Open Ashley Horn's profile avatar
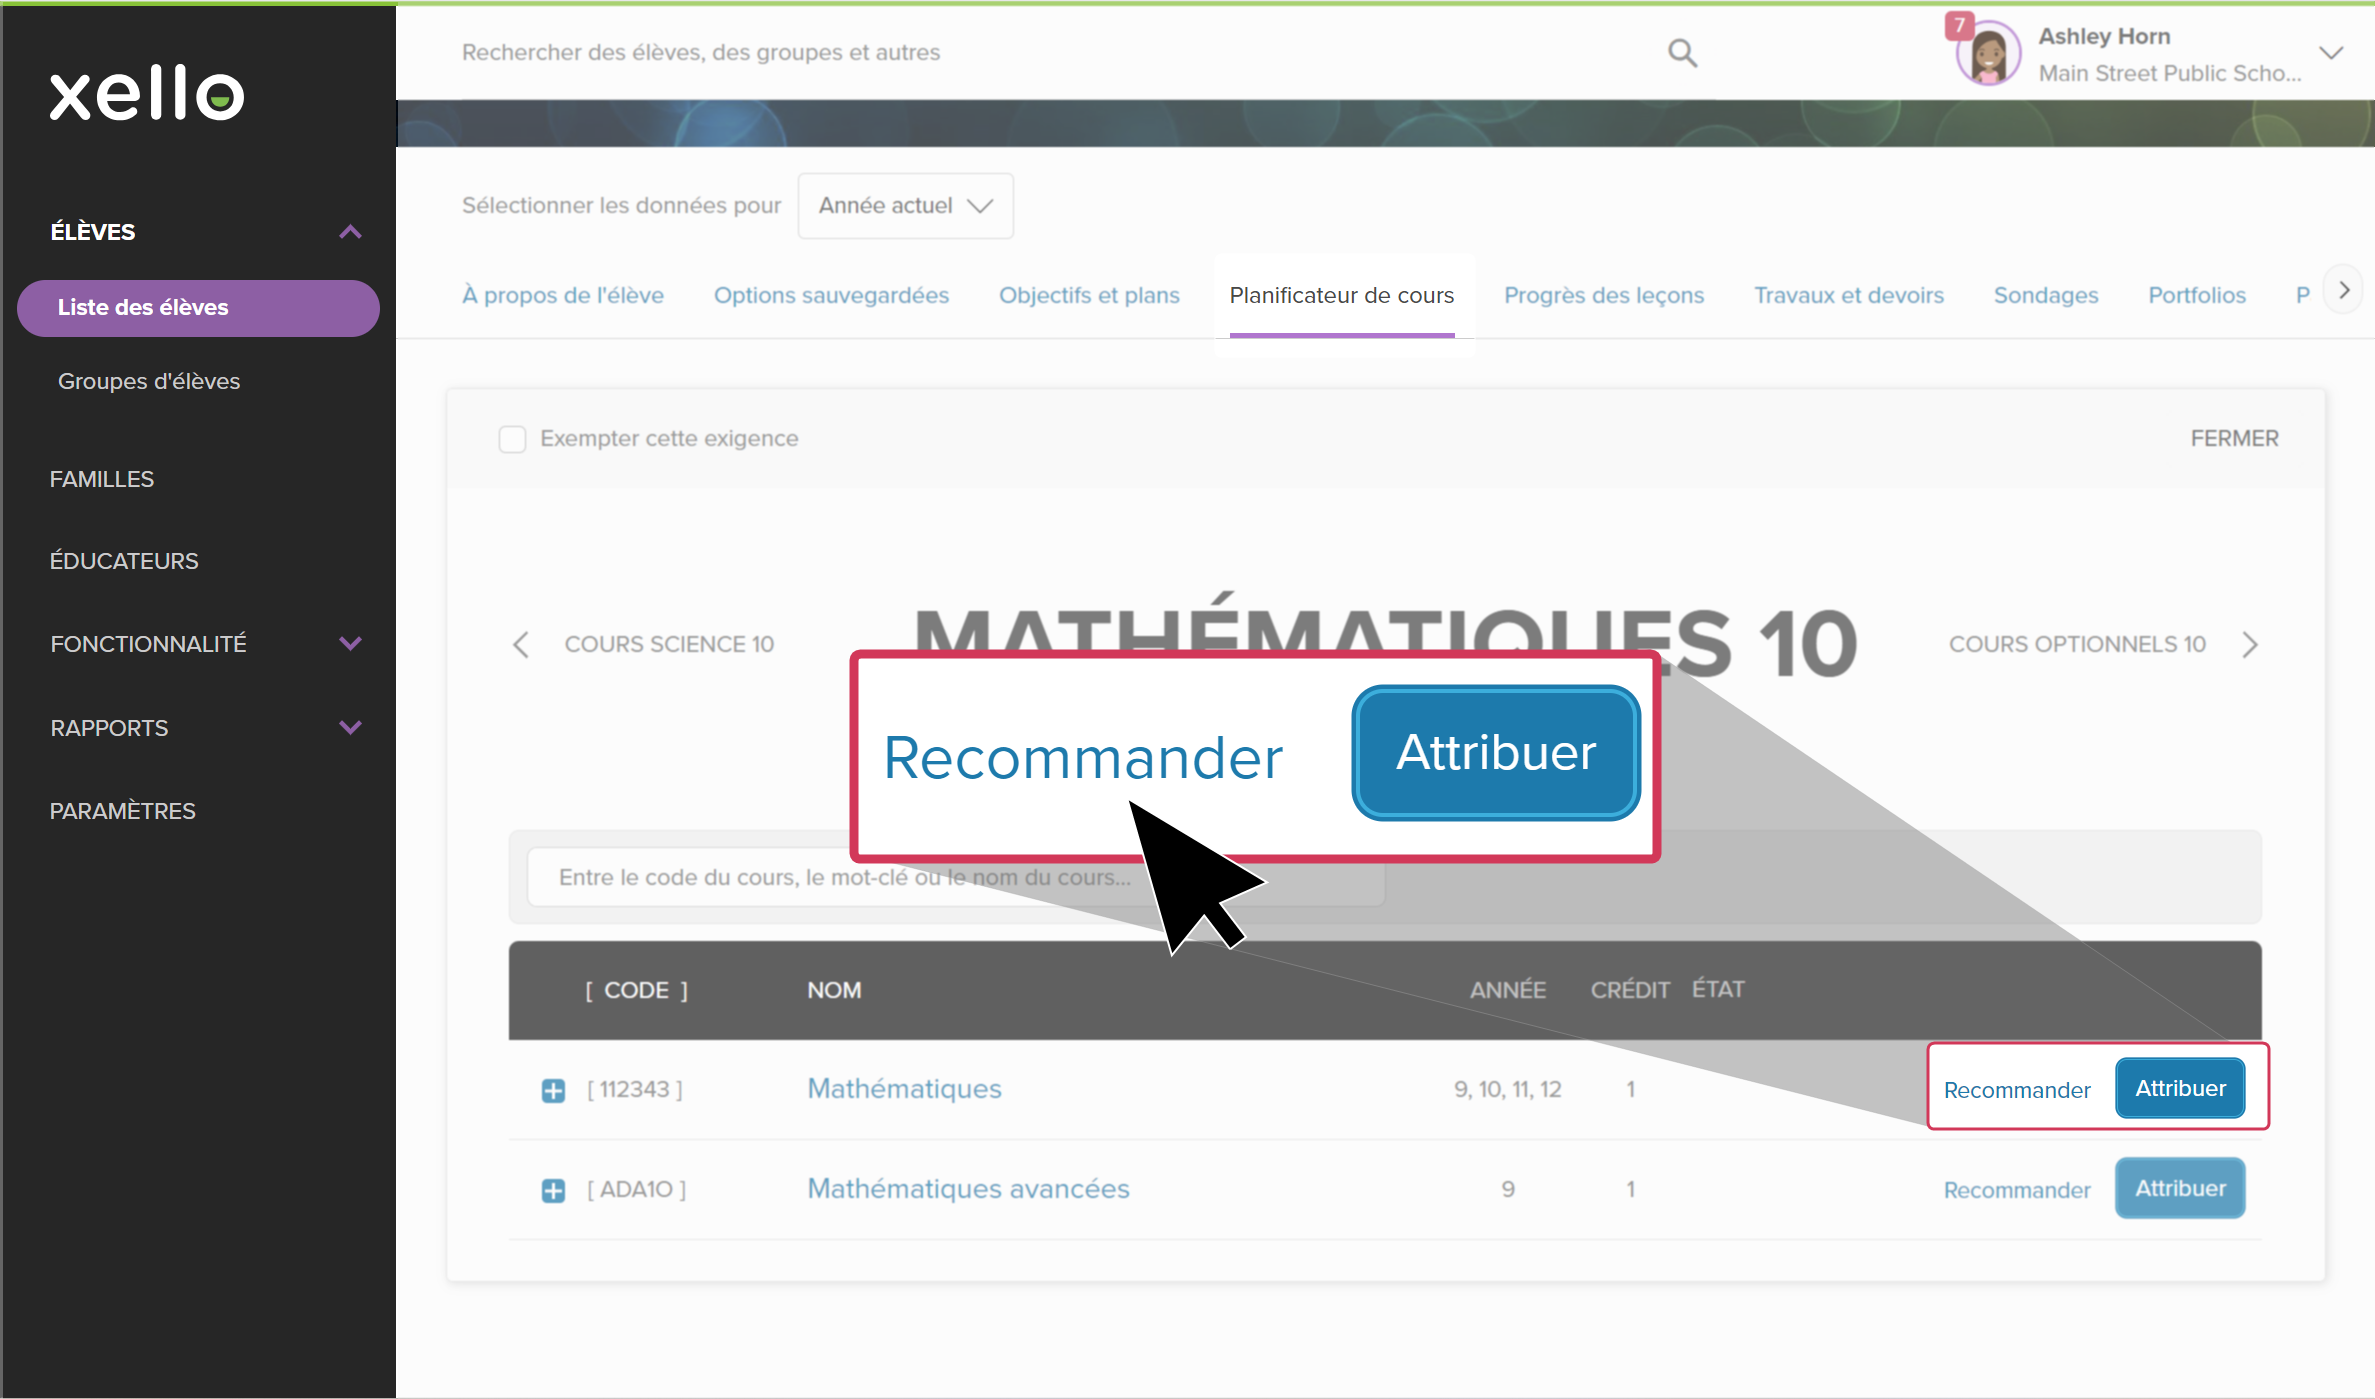 point(1987,54)
